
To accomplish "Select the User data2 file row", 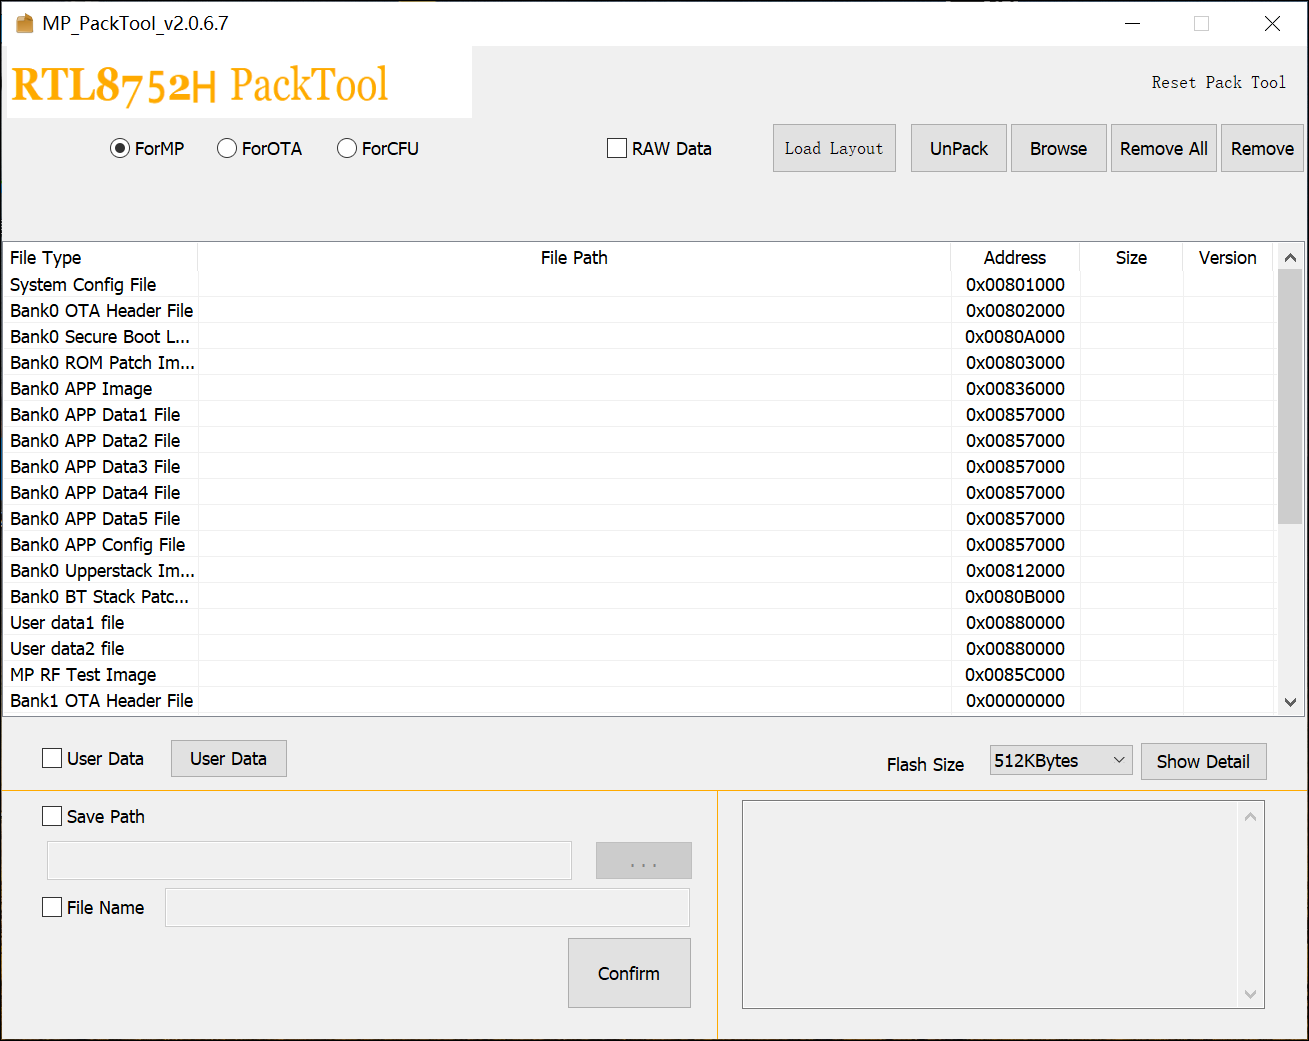I will tap(640, 649).
